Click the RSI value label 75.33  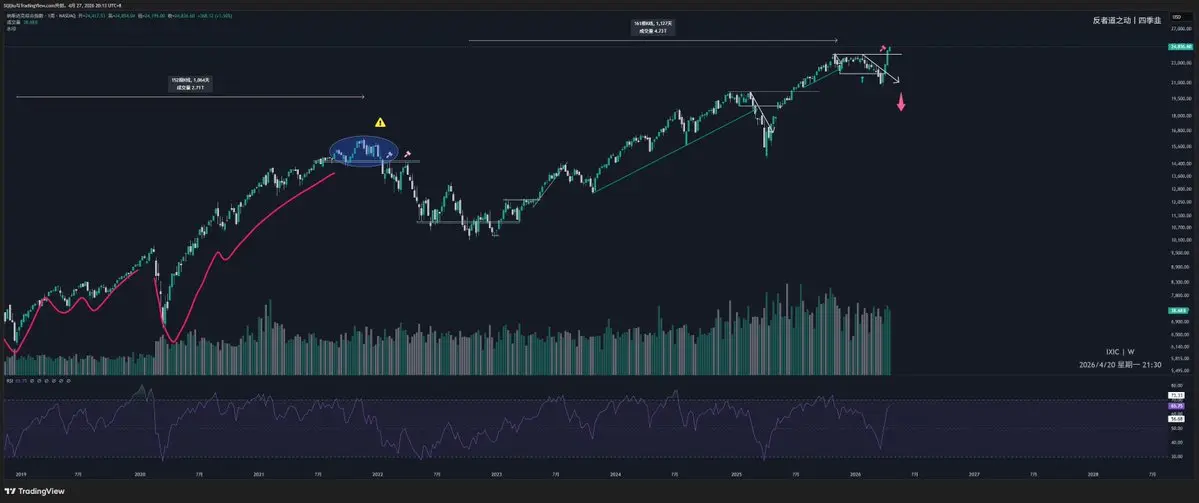(1176, 394)
